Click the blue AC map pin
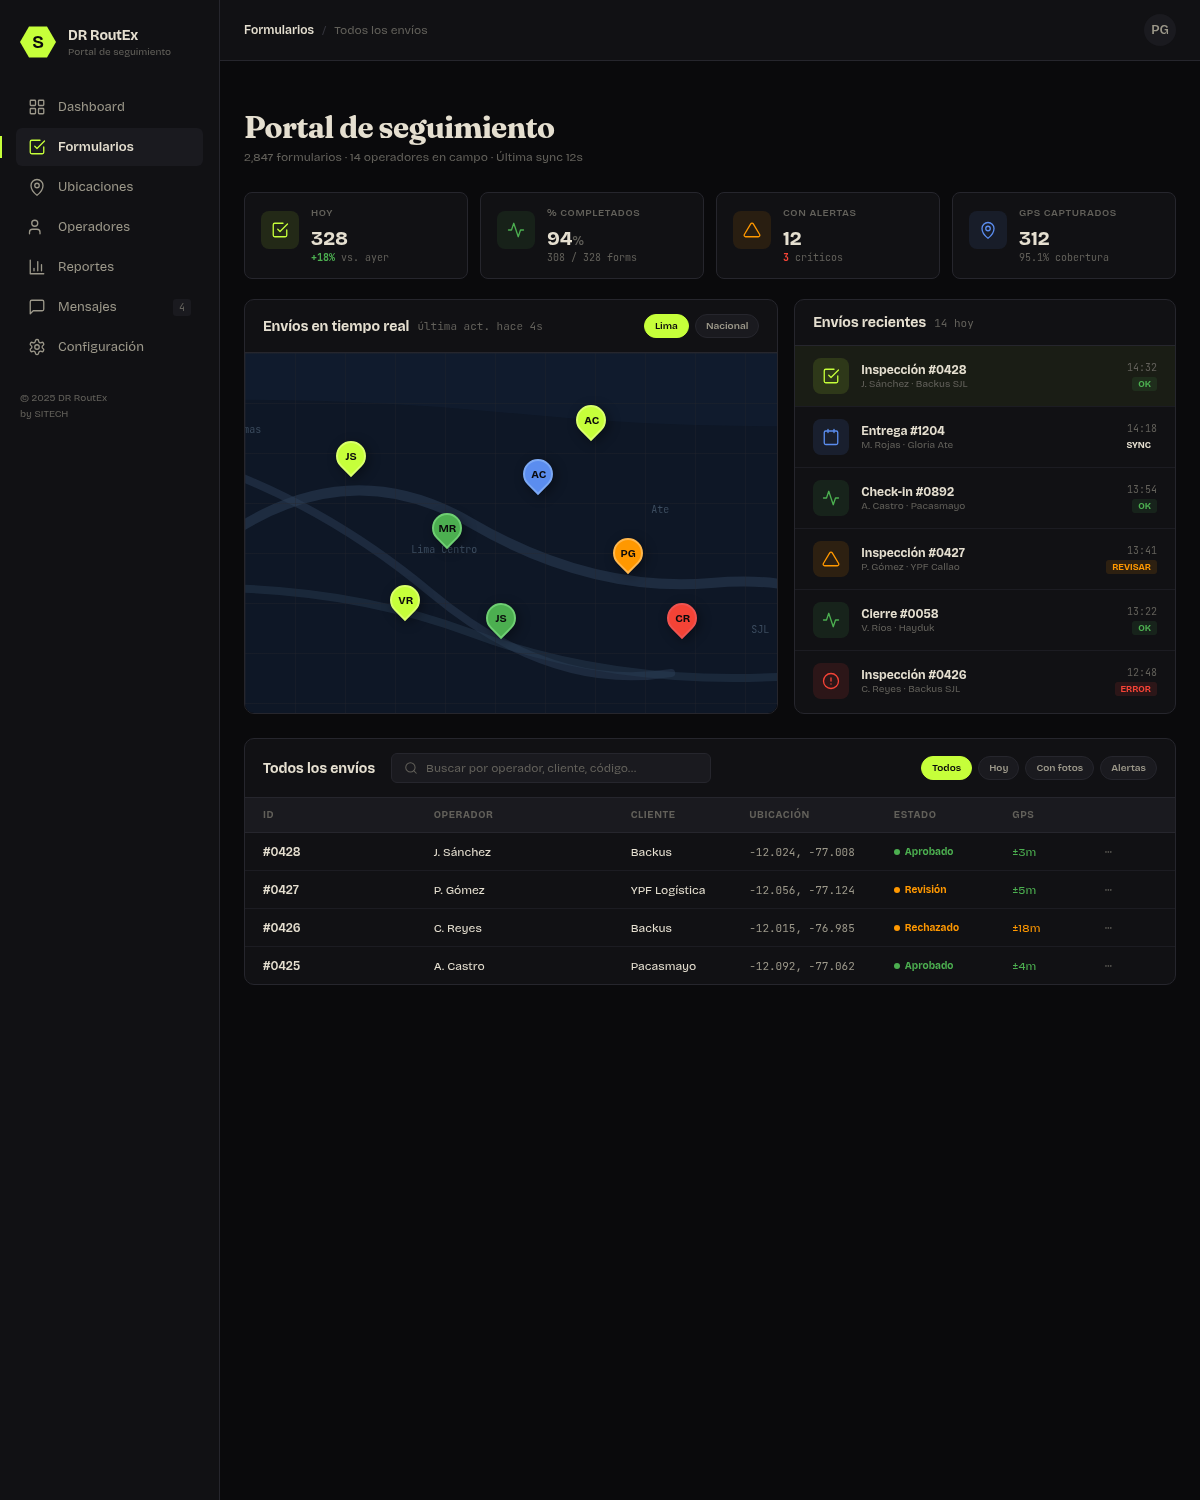The width and height of the screenshot is (1200, 1500). pos(538,476)
